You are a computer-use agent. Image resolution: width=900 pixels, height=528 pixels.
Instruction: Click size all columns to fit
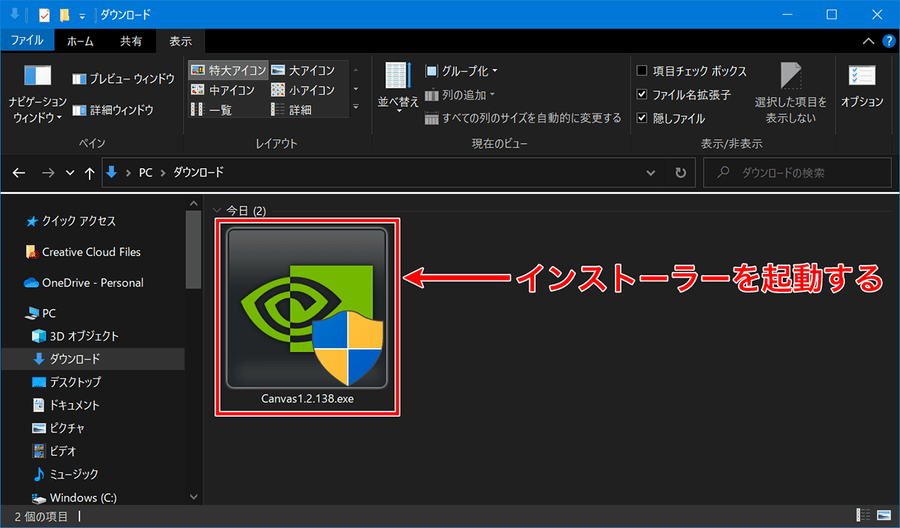(523, 118)
